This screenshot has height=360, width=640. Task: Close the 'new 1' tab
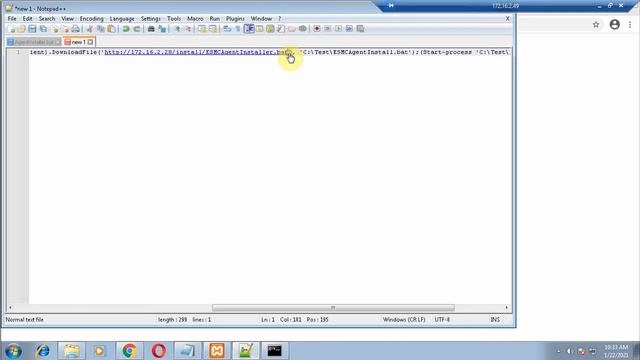tap(90, 42)
